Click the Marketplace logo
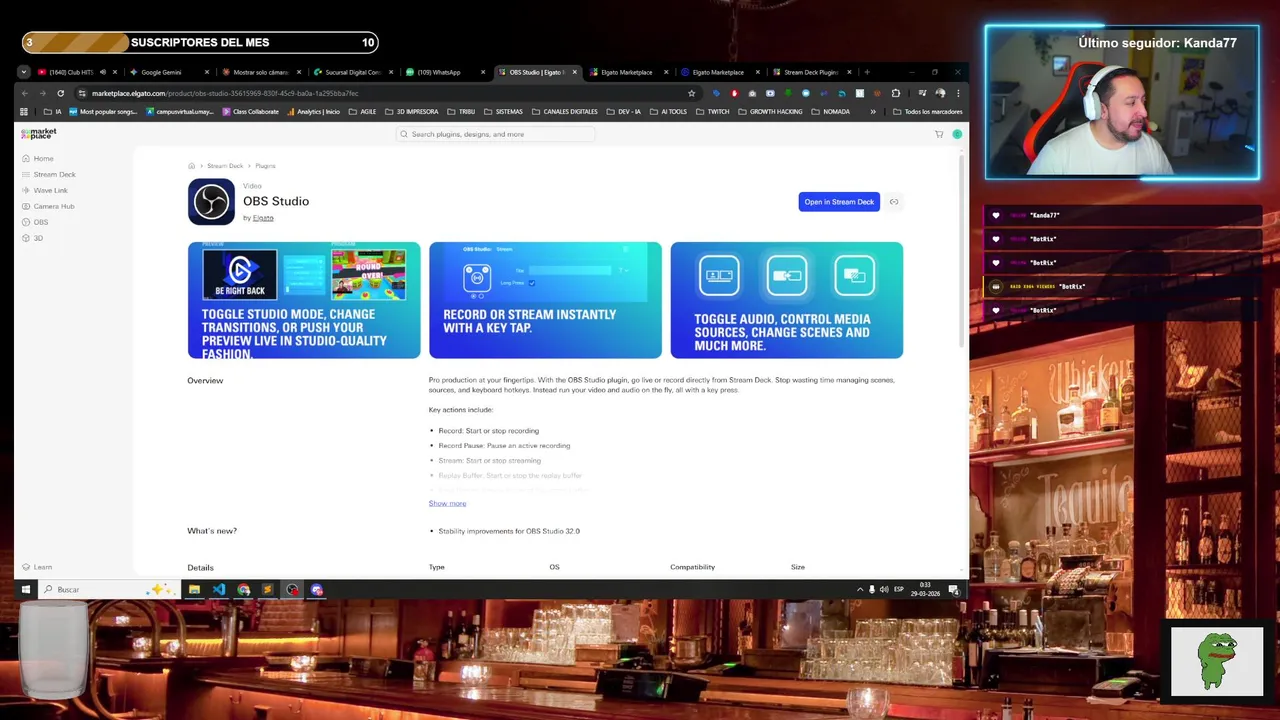 coord(38,134)
